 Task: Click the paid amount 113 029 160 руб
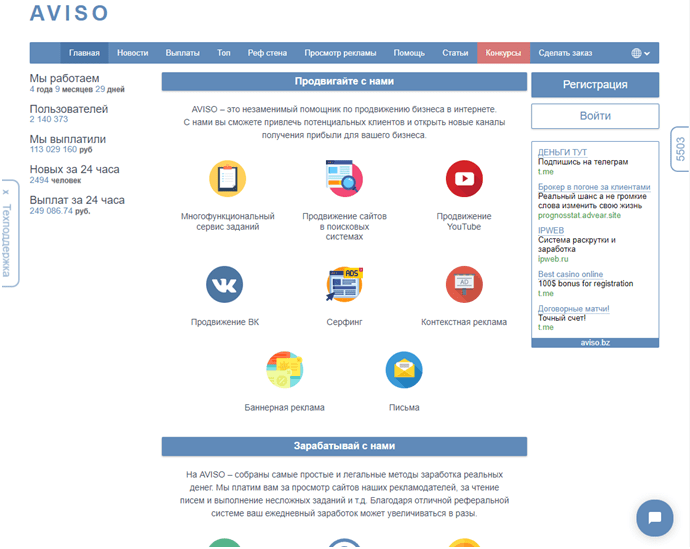[61, 150]
